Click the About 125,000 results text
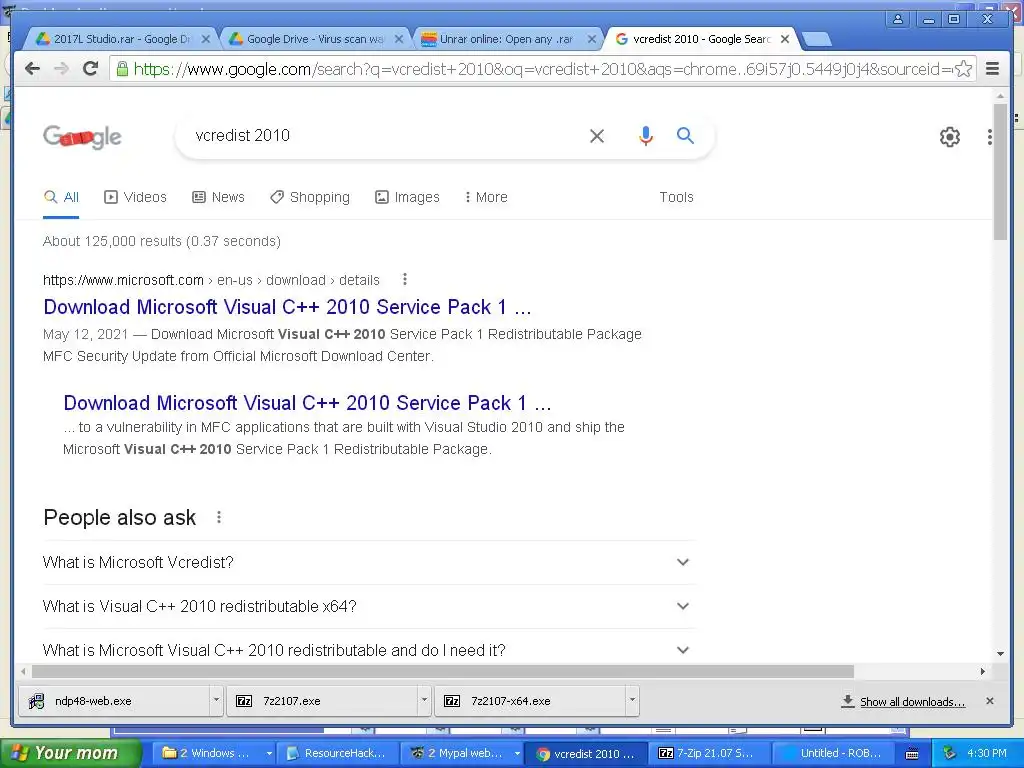This screenshot has width=1024, height=768. pos(162,241)
